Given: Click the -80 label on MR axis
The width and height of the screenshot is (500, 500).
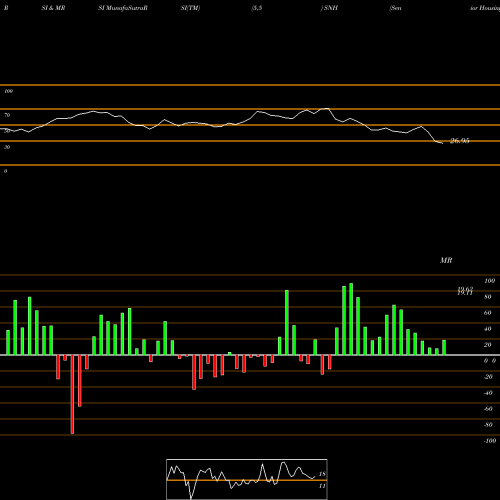Looking at the screenshot, I should [488, 425].
